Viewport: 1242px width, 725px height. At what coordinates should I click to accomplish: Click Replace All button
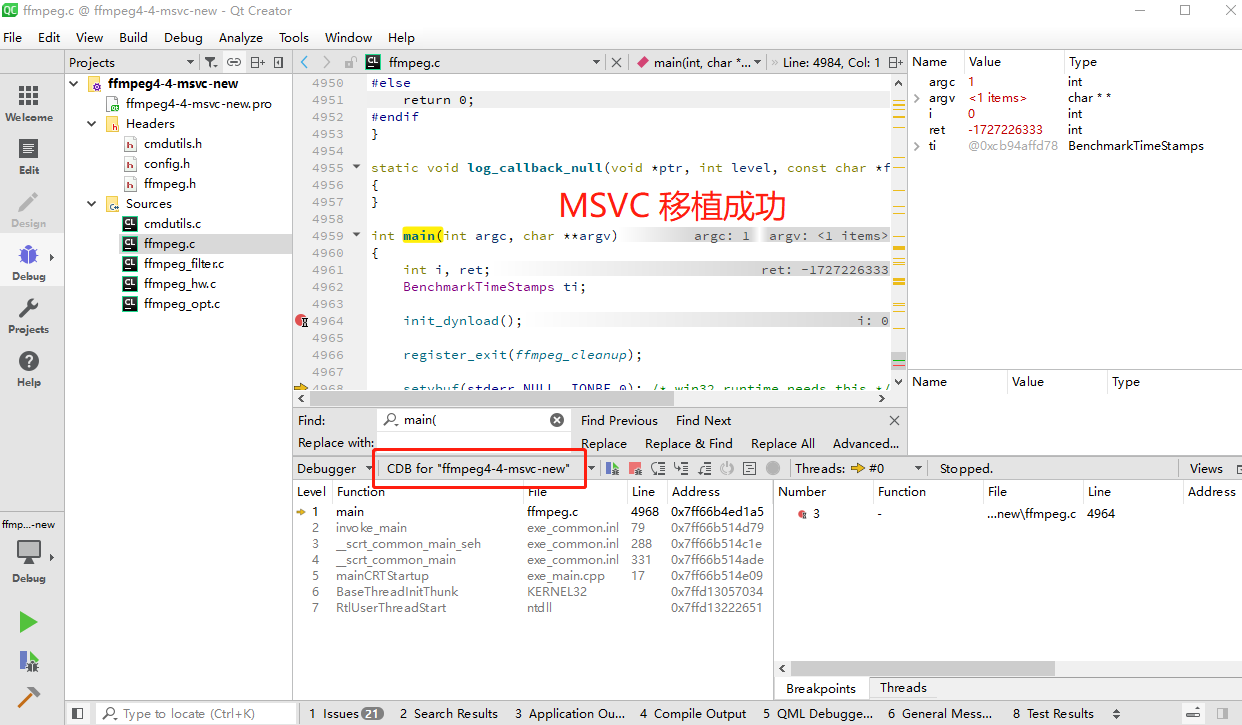[x=782, y=444]
